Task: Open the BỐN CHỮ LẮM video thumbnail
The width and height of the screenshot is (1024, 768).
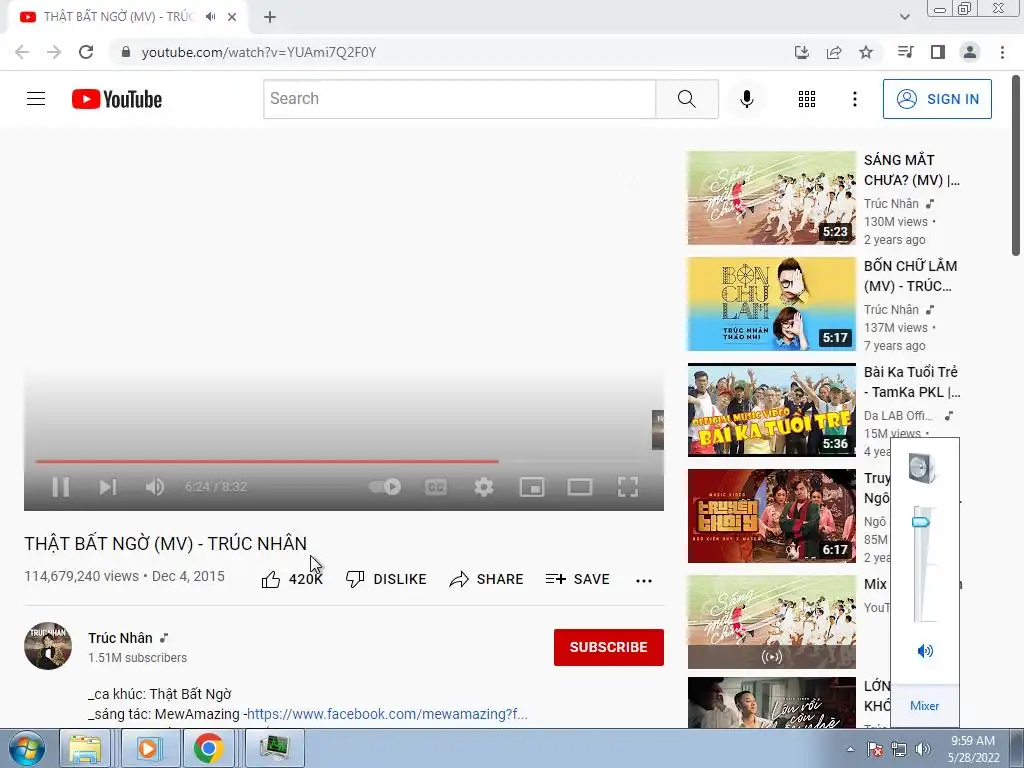Action: 771,304
